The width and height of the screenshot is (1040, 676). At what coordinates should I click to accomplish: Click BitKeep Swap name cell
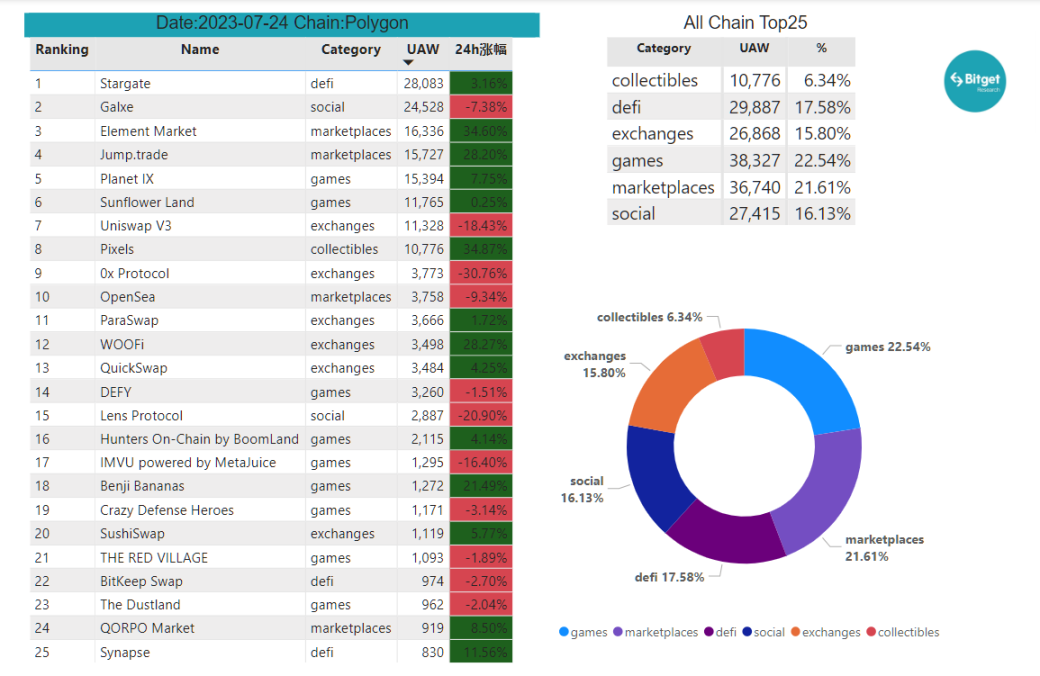pyautogui.click(x=141, y=581)
